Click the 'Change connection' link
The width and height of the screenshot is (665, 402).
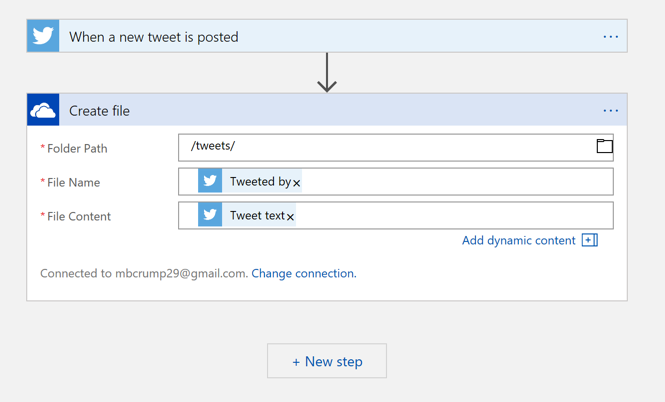tap(303, 273)
